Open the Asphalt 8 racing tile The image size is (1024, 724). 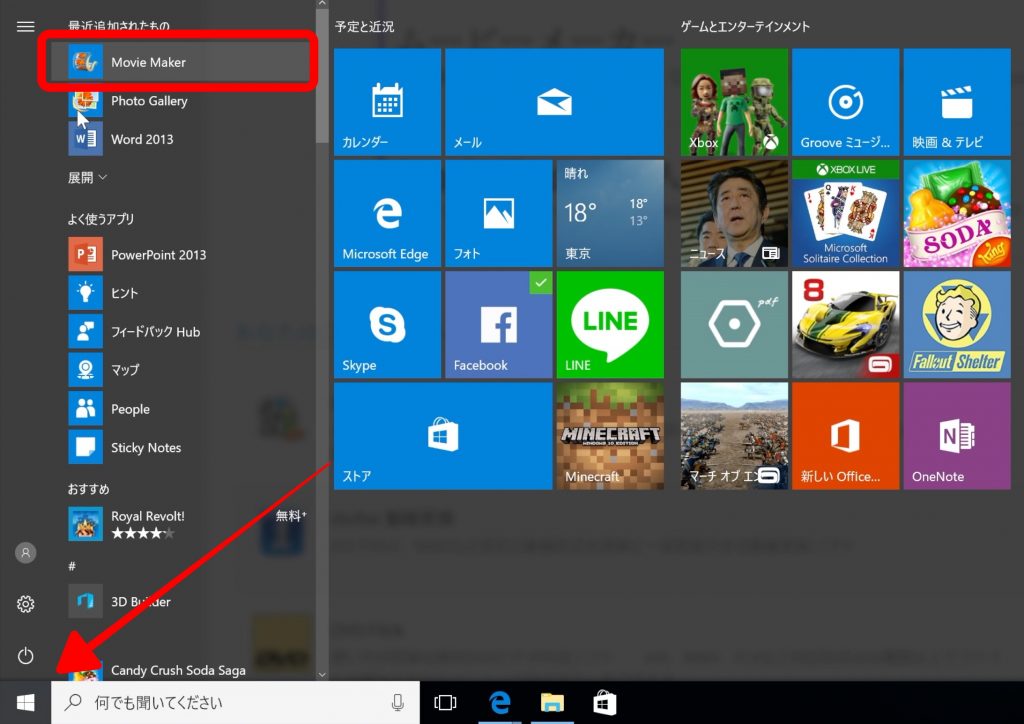tap(846, 324)
